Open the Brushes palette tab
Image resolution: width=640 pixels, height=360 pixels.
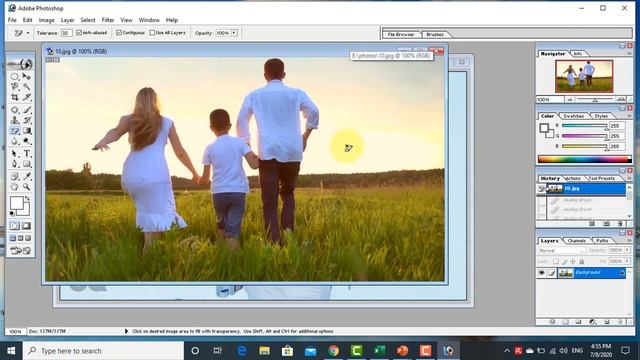[x=435, y=34]
